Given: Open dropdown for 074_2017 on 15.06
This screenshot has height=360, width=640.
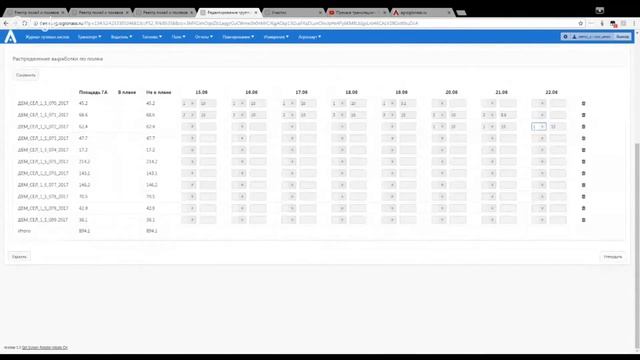Looking at the screenshot, I should 189,150.
